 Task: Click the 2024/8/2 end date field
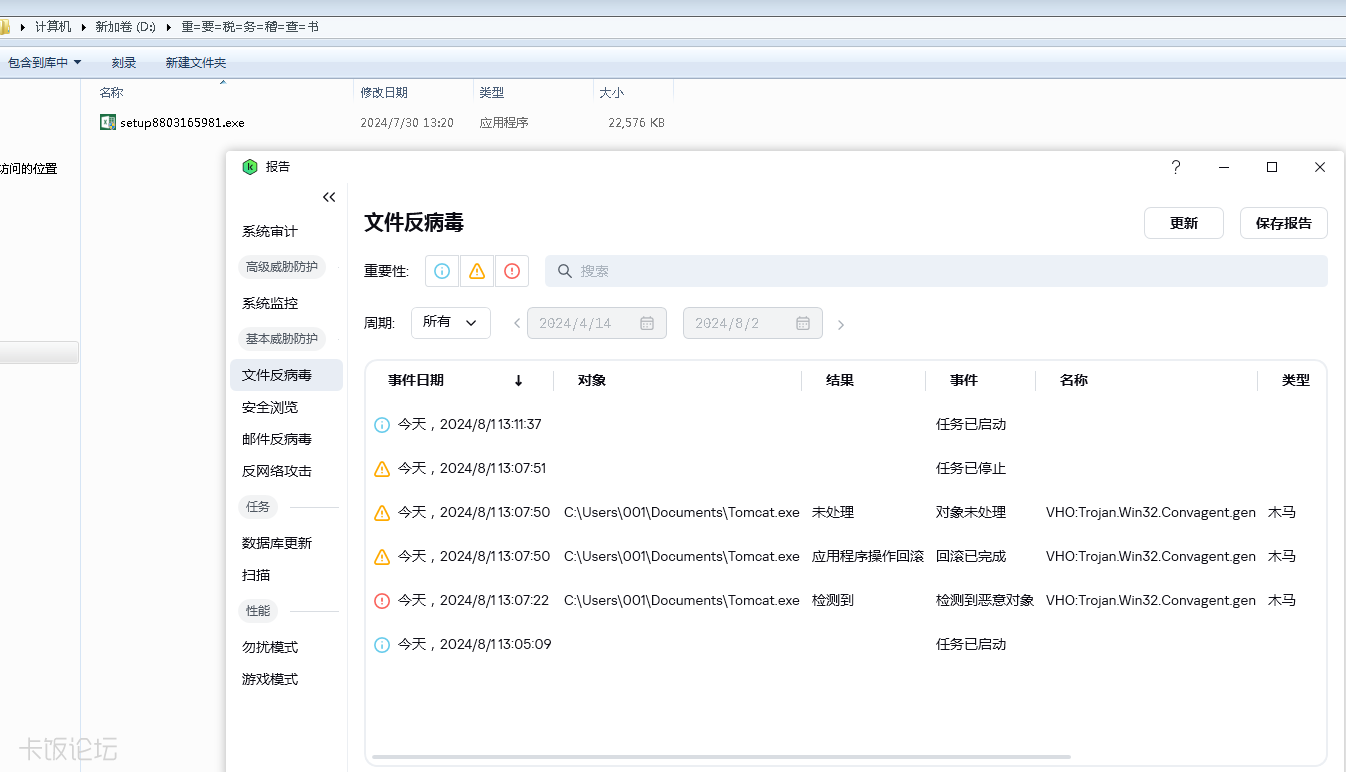[753, 323]
